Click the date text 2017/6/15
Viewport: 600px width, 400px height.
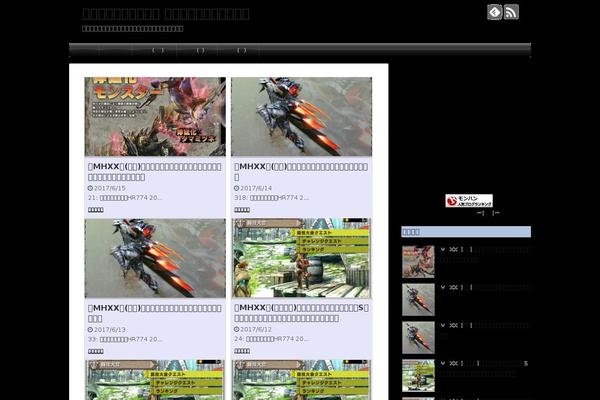coord(110,188)
